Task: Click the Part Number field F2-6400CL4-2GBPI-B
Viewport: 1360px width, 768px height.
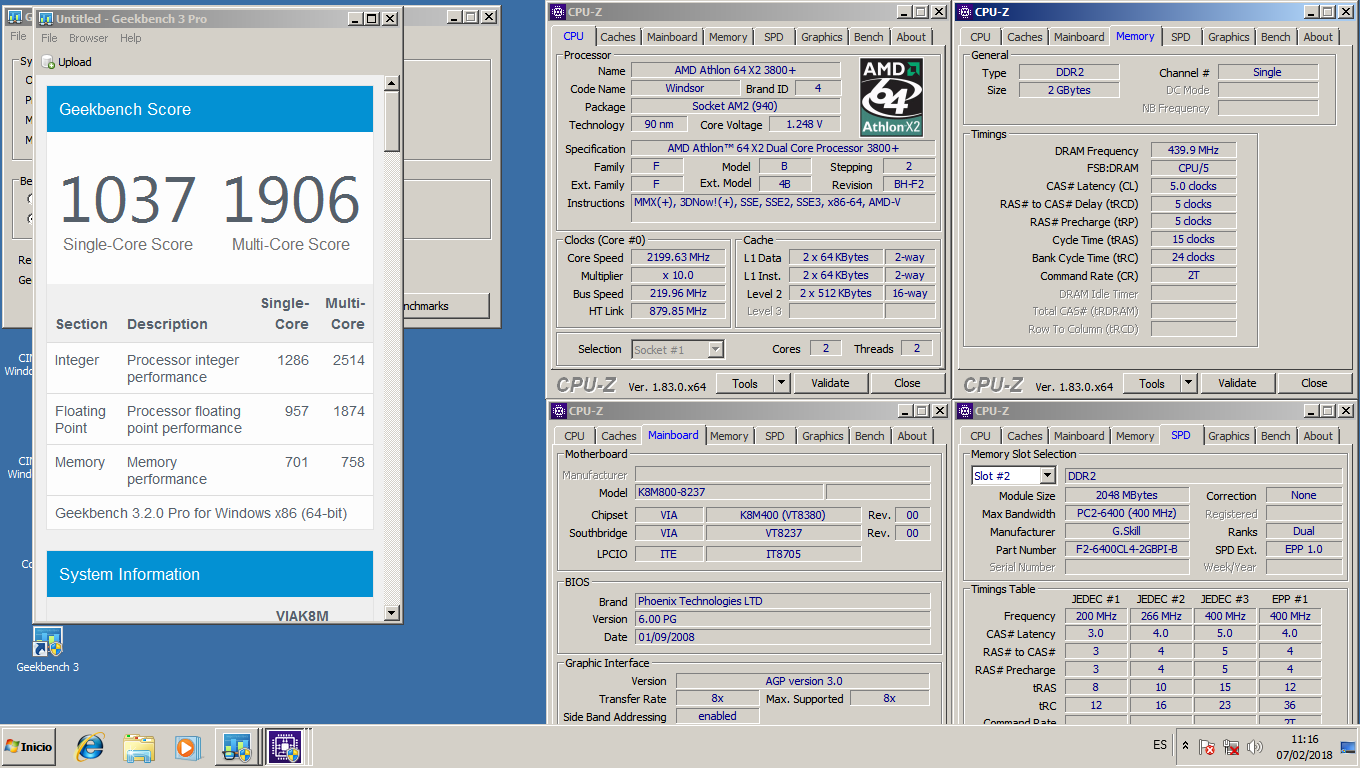Action: coord(1128,549)
